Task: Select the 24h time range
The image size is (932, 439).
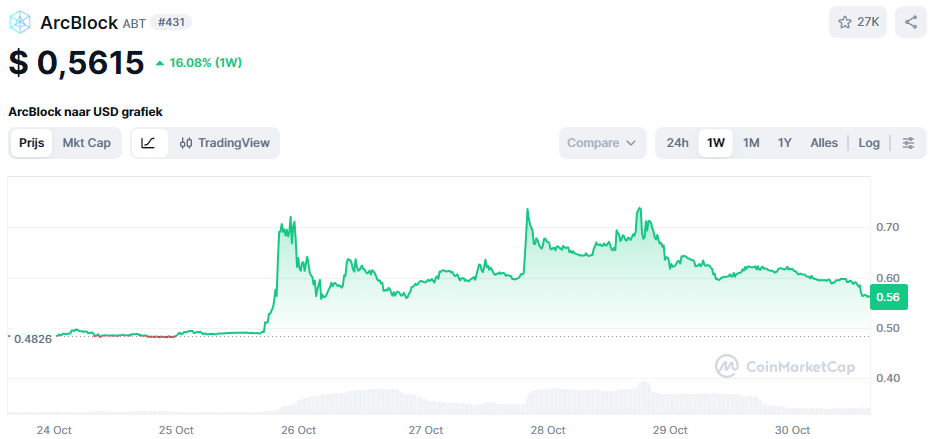Action: click(678, 143)
